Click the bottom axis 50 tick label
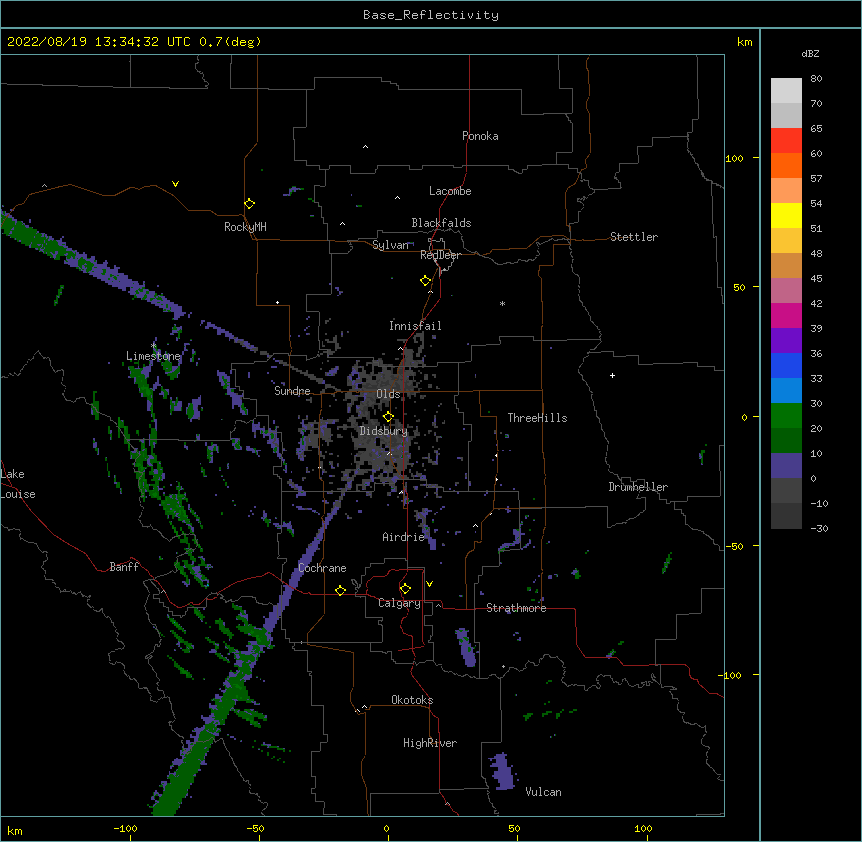The height and width of the screenshot is (842, 862). [514, 828]
